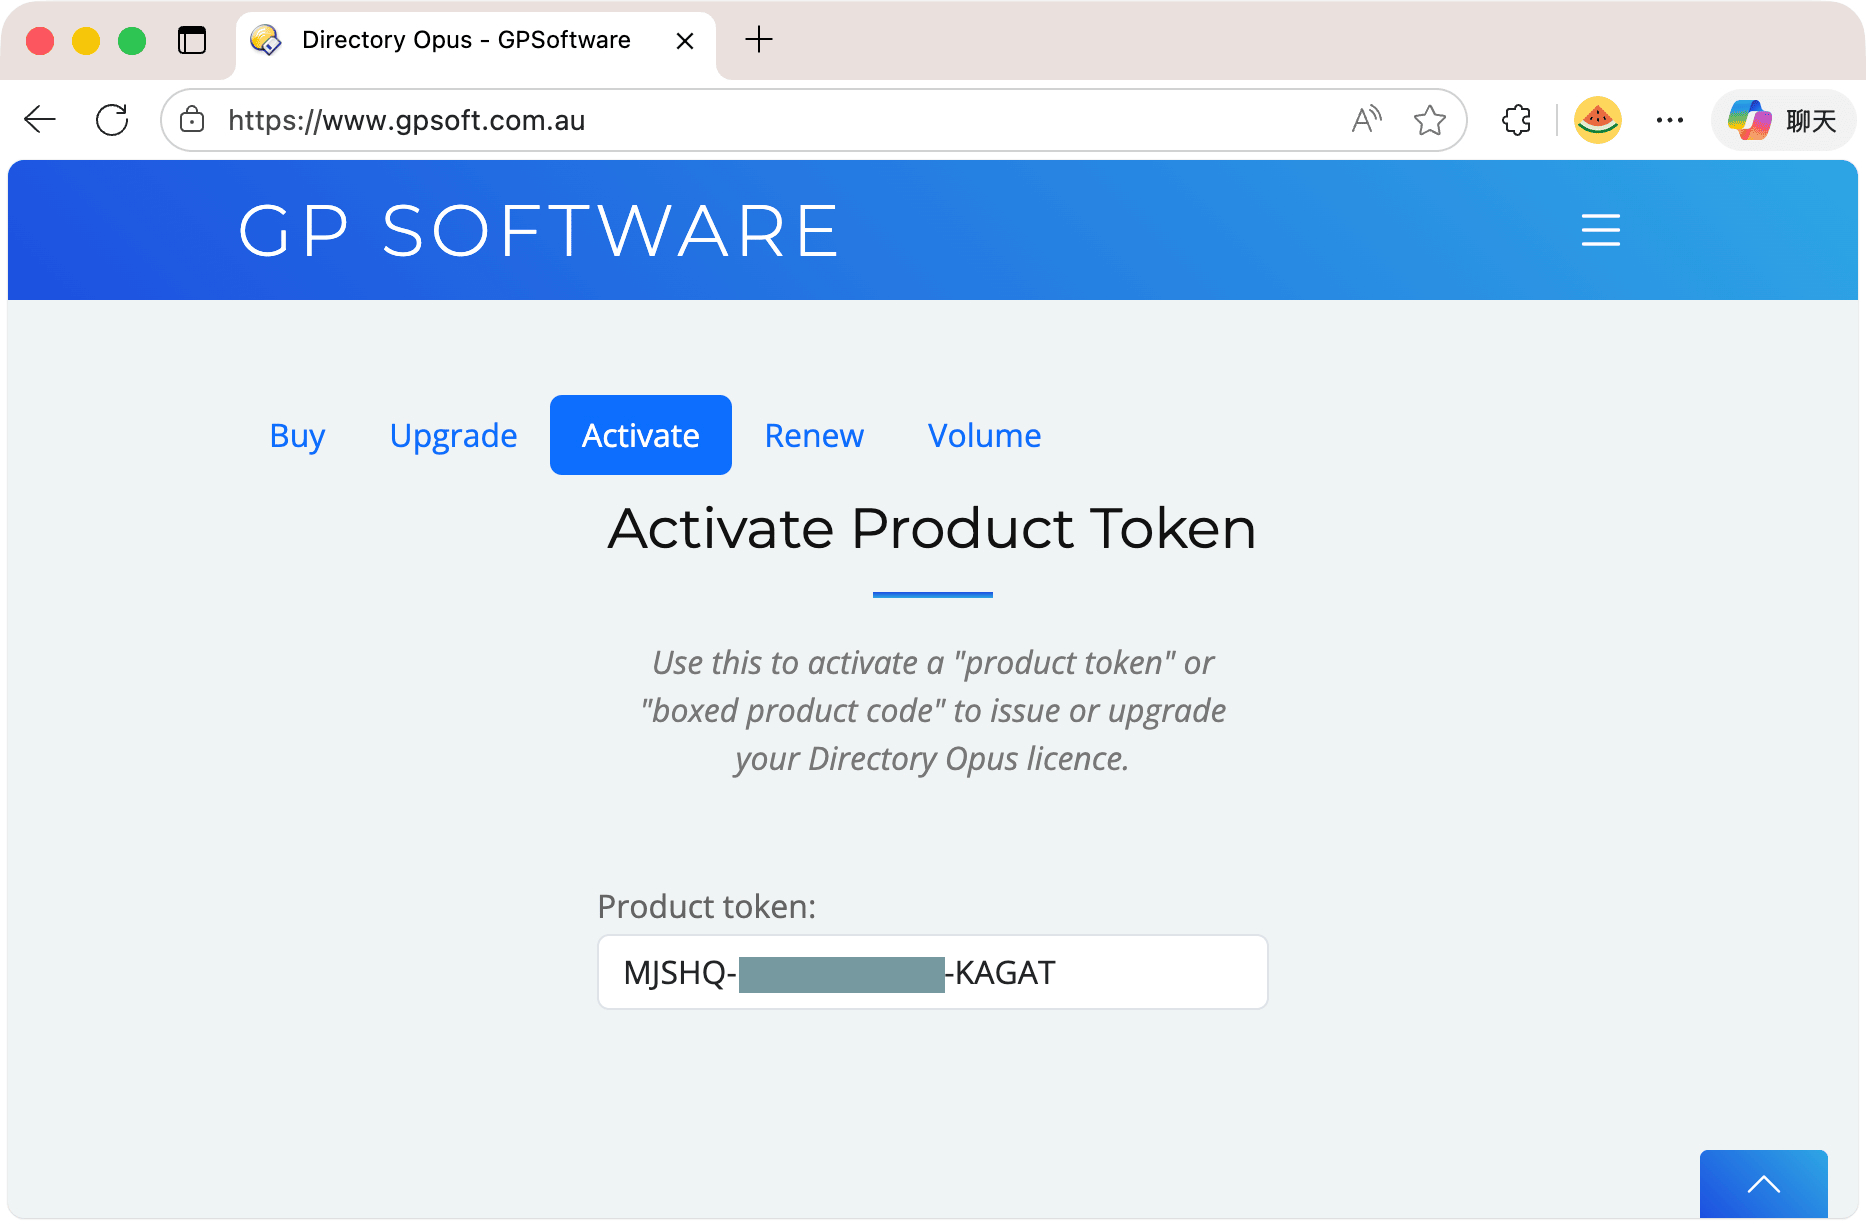Screen dimensions: 1866x1226
Task: Click the browser back arrow
Action: click(40, 120)
